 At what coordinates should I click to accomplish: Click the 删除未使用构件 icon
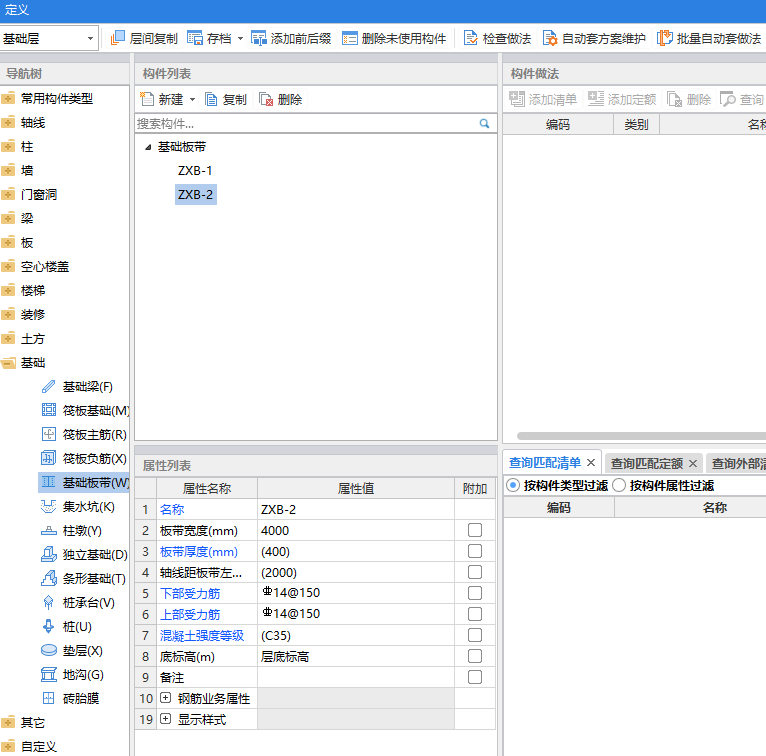click(x=350, y=38)
